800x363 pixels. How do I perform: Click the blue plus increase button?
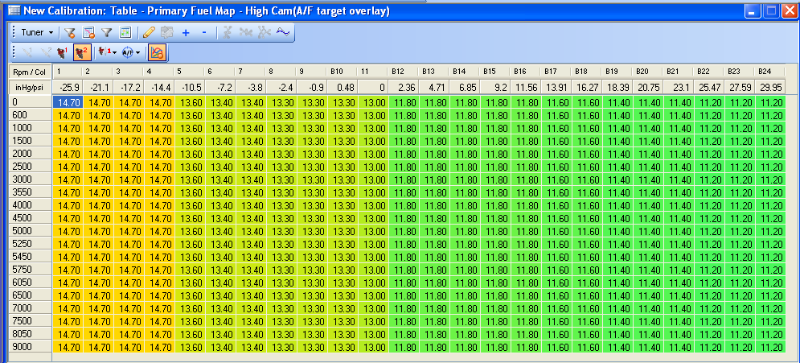(x=186, y=33)
